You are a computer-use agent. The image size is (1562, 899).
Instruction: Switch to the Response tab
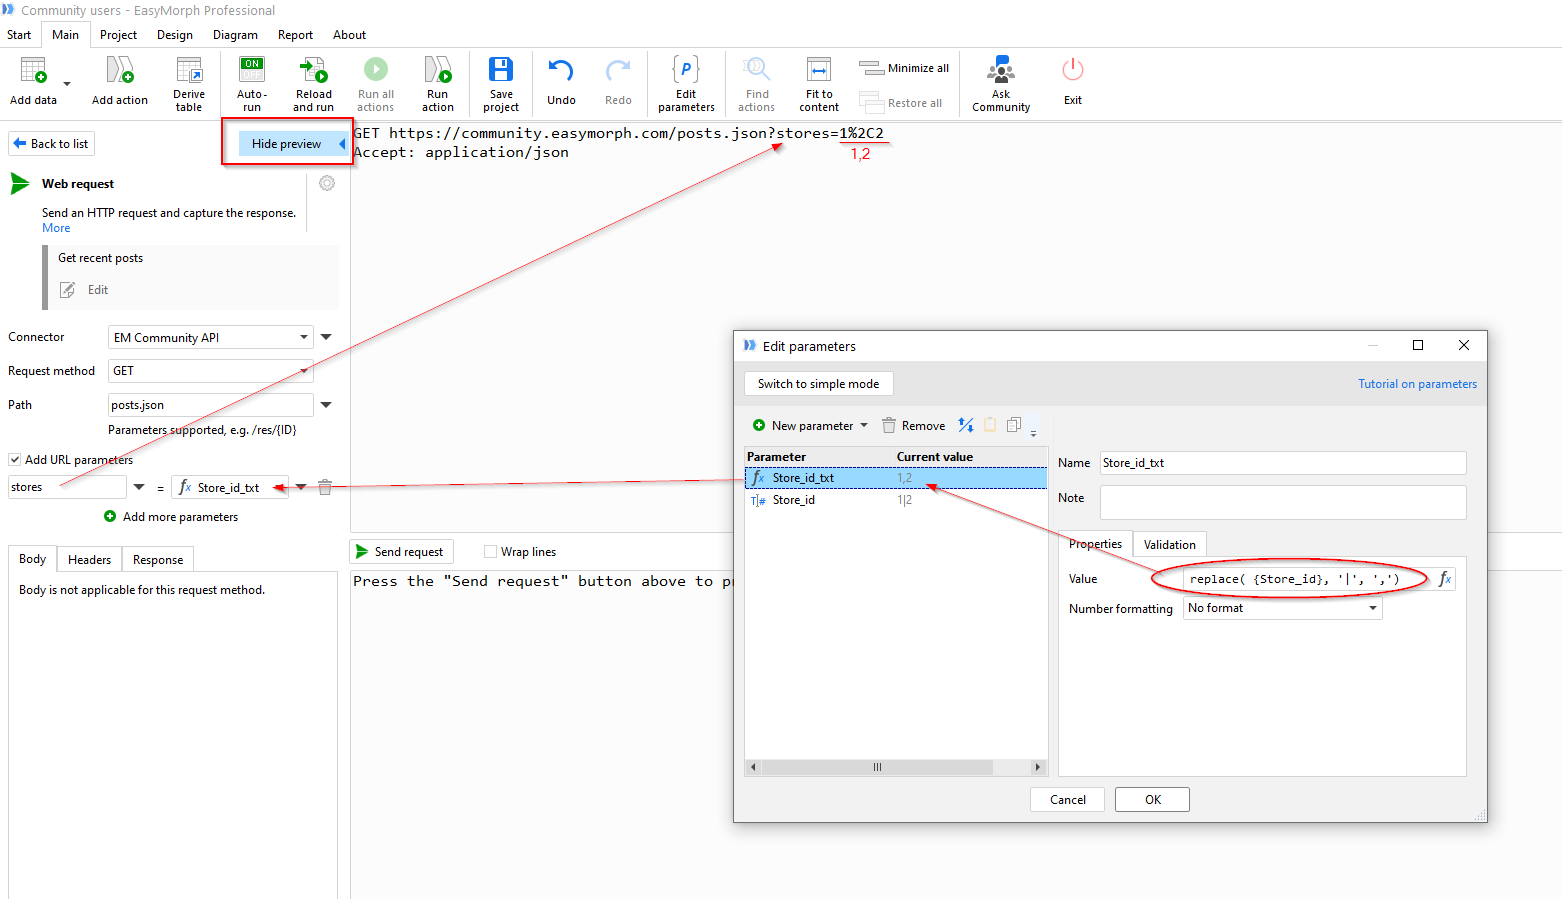158,560
